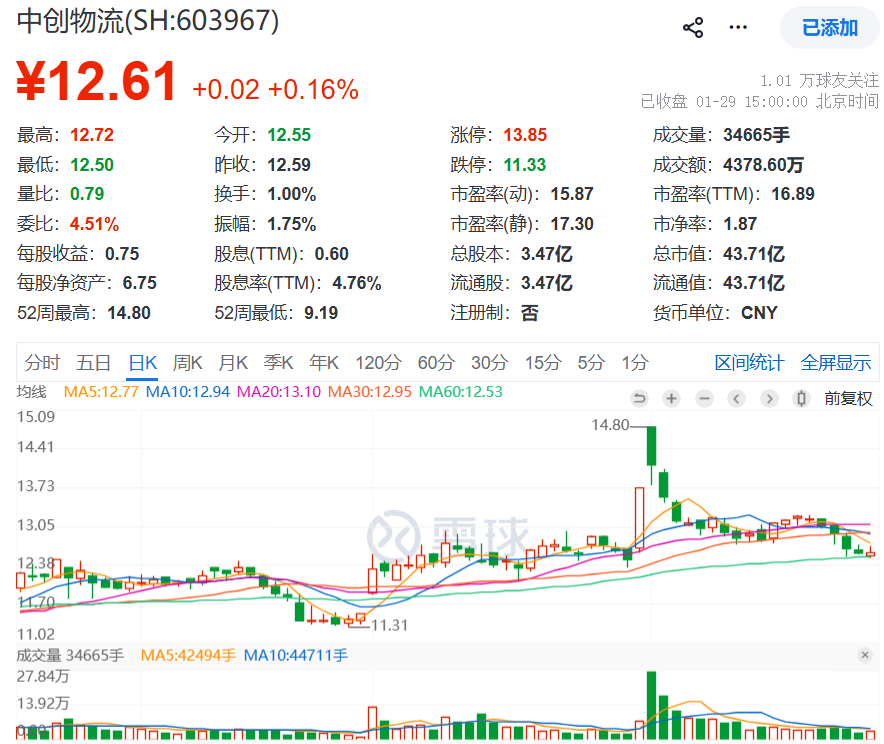Click the candlestick style icon
This screenshot has width=884, height=744.
801,399
